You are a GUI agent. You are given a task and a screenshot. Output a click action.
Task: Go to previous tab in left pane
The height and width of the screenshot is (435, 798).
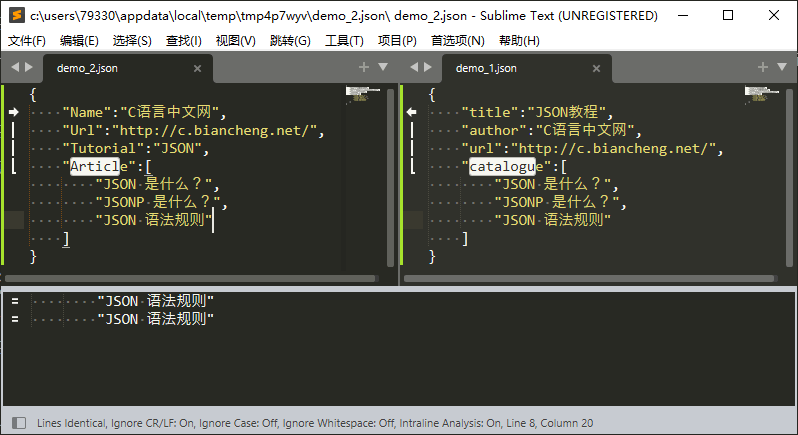click(15, 67)
